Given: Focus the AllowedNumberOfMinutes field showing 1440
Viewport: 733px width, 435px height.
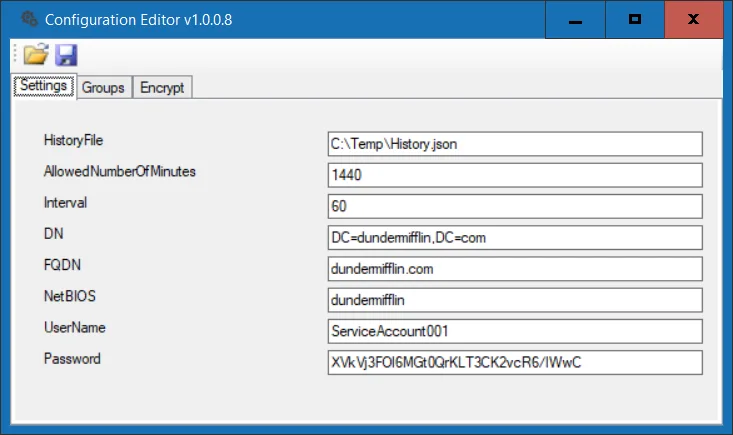Looking at the screenshot, I should 515,175.
